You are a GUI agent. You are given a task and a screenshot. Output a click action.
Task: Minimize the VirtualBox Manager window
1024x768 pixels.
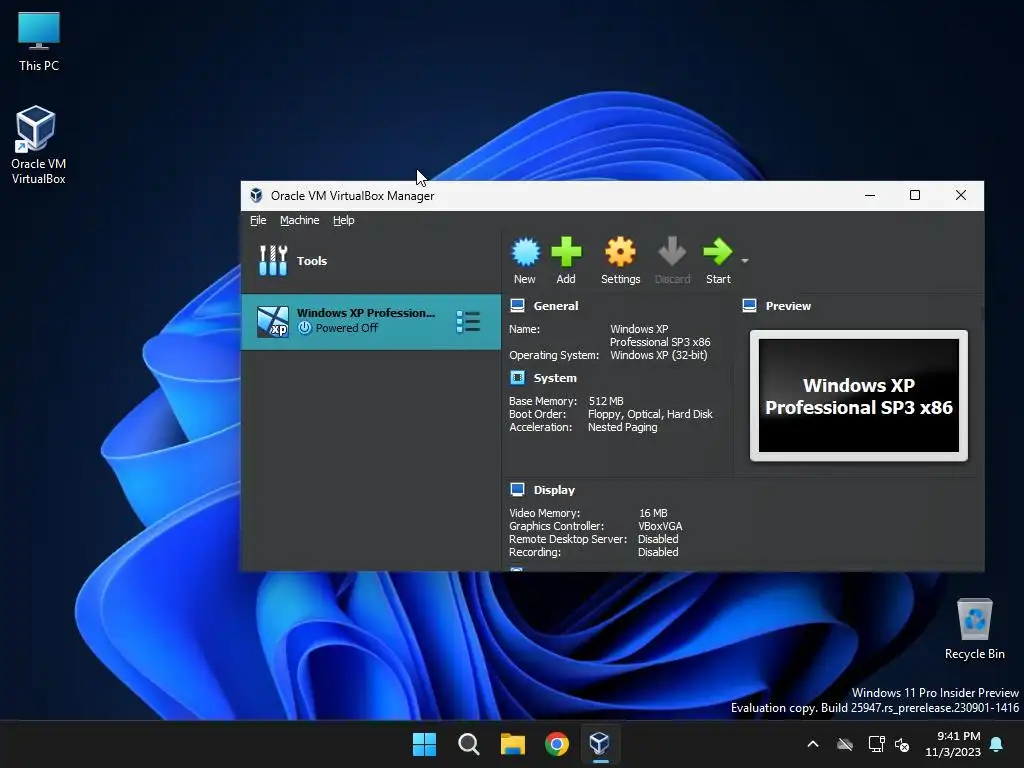[870, 195]
